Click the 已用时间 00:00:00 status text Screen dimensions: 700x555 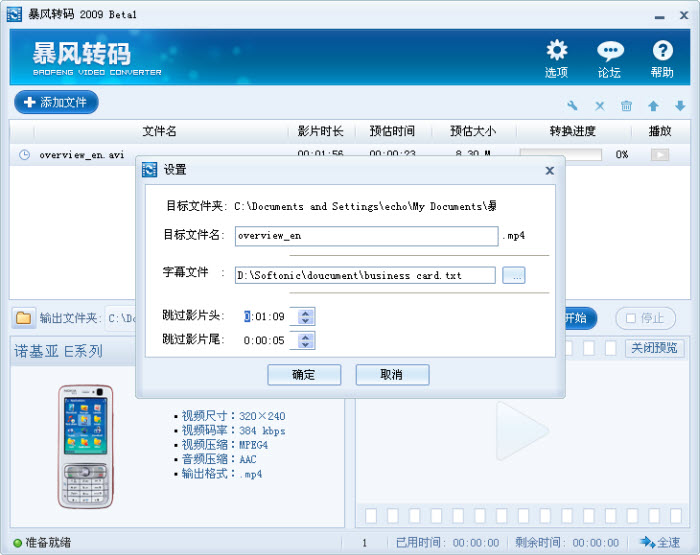(448, 542)
